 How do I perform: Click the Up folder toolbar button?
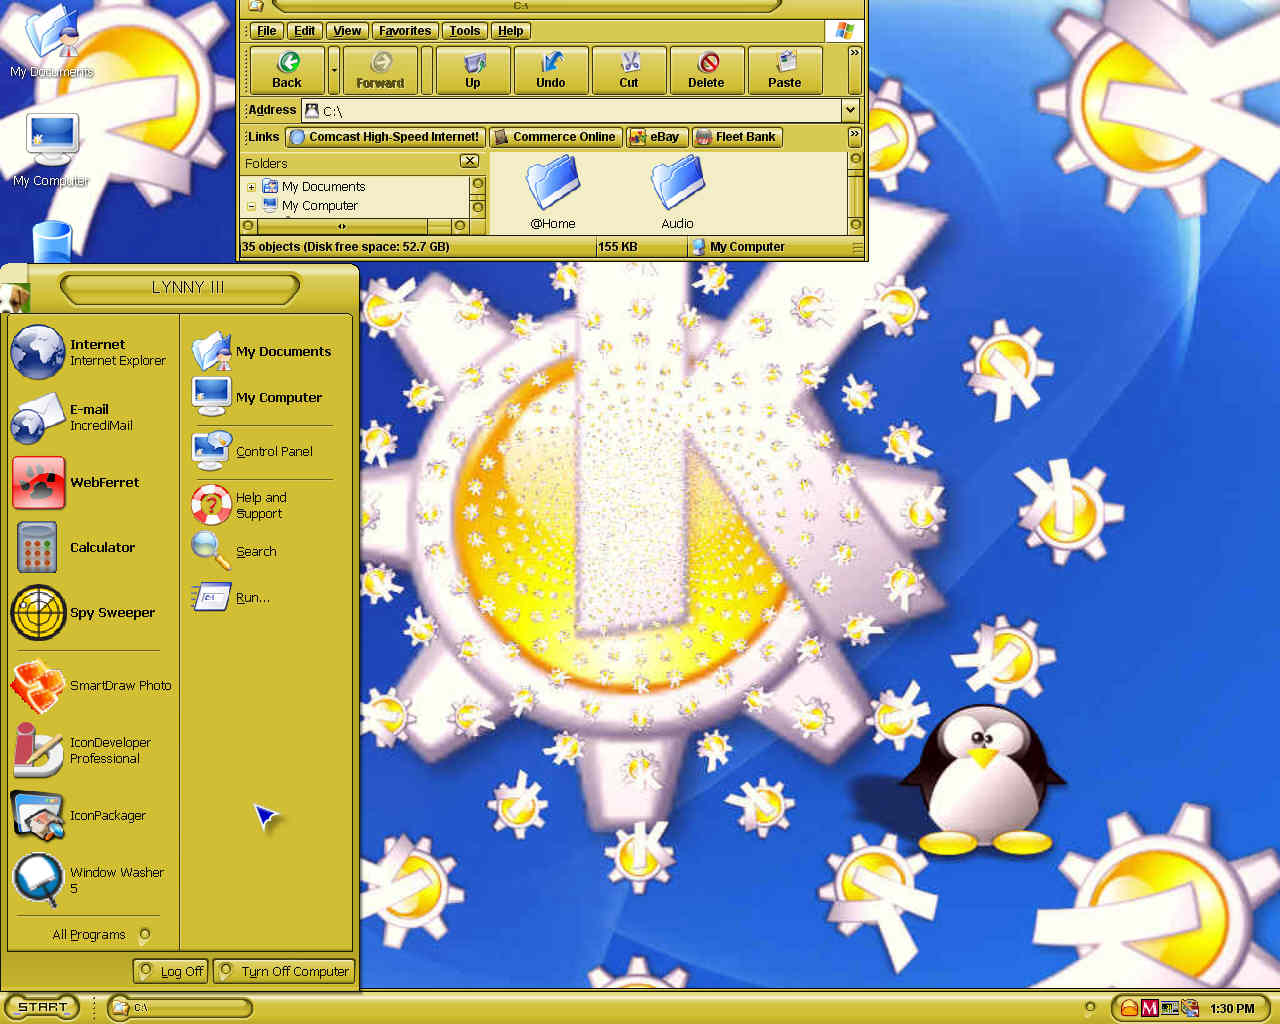[473, 71]
